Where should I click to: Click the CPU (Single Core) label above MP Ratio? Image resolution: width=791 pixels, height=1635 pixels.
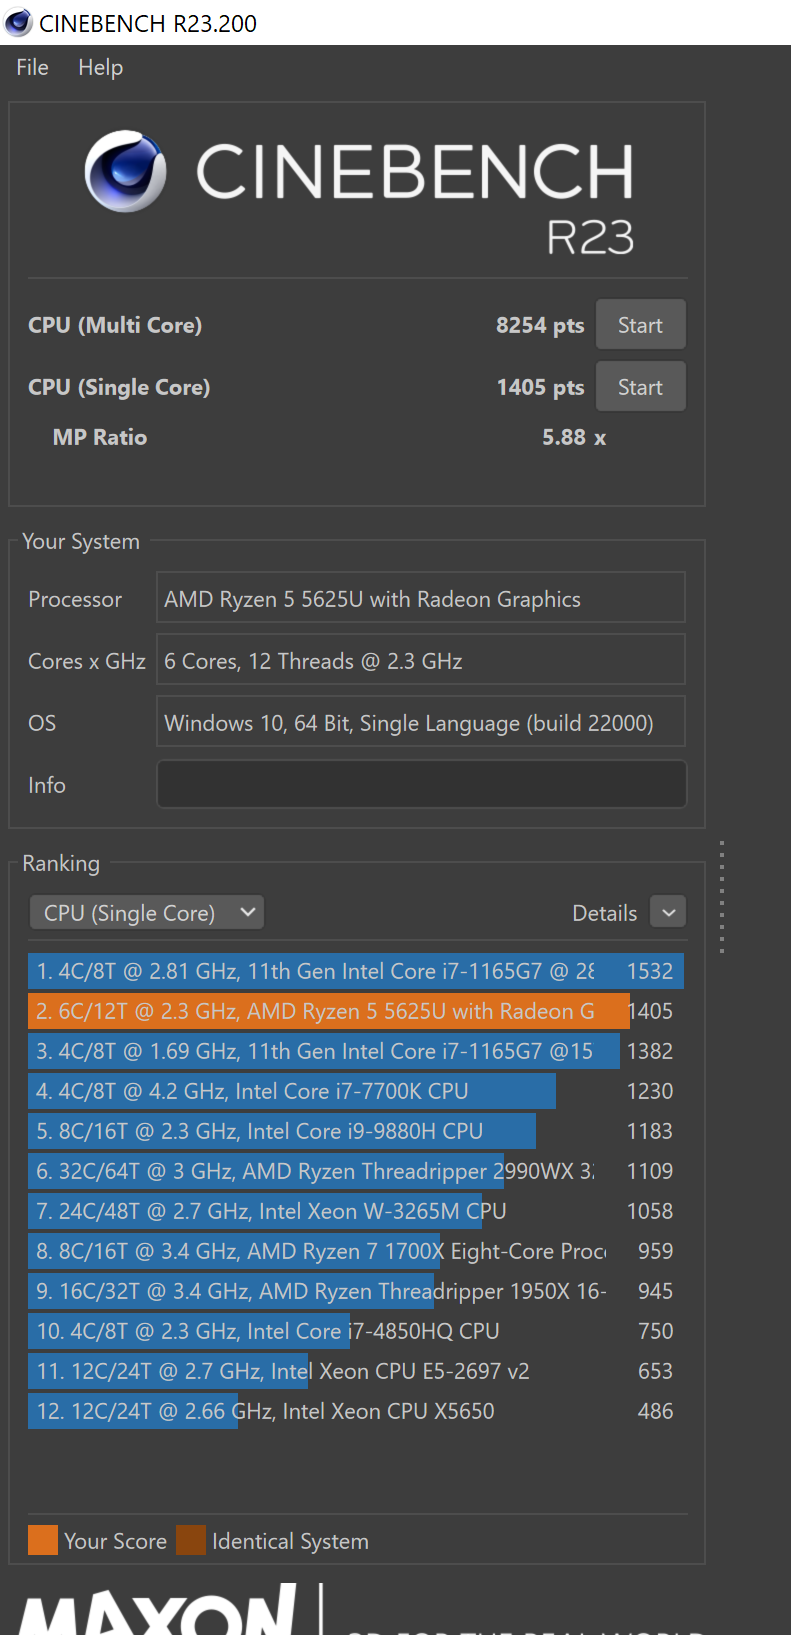[x=119, y=387]
